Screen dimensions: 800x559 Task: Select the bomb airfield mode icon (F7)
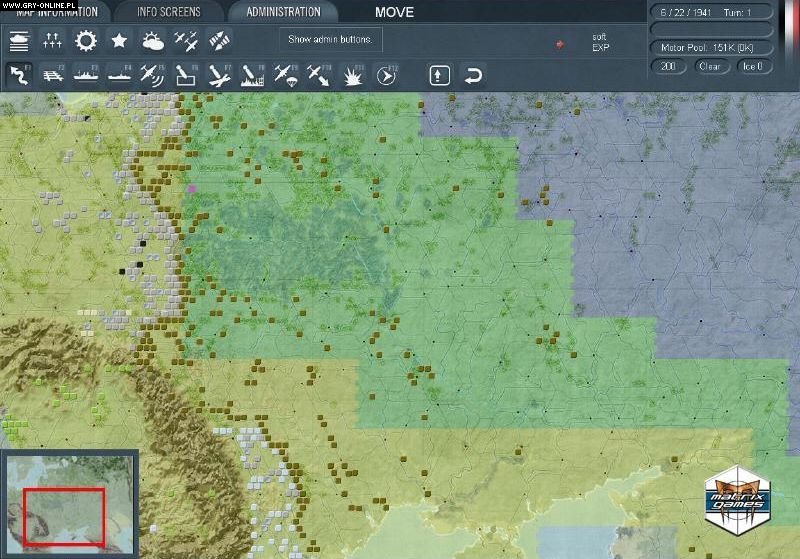click(x=219, y=75)
